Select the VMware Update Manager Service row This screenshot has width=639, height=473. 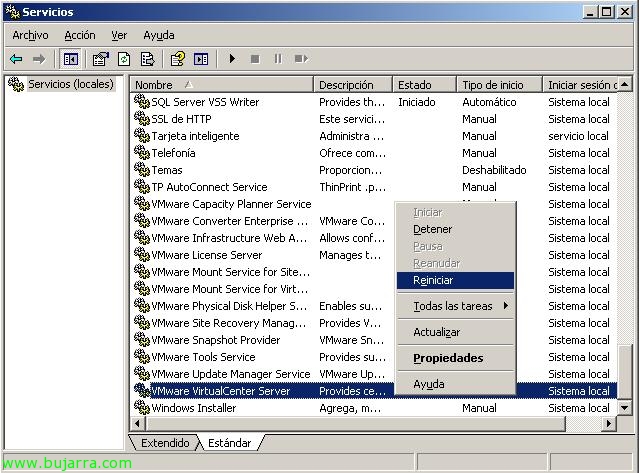tap(374, 374)
